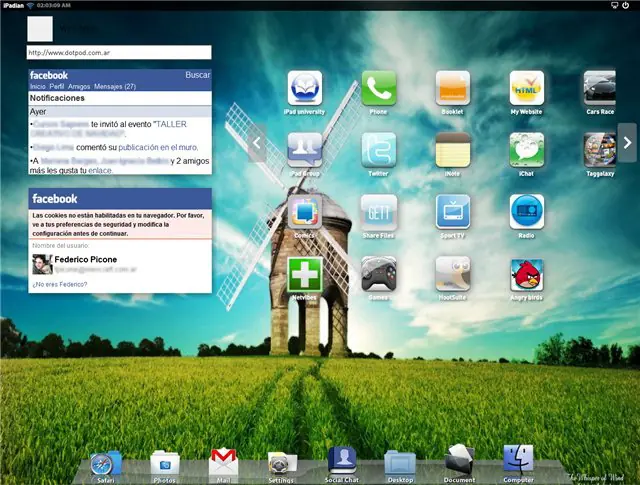Screen dimensions: 640x485
Task: Open the Comics app
Action: pos(304,212)
